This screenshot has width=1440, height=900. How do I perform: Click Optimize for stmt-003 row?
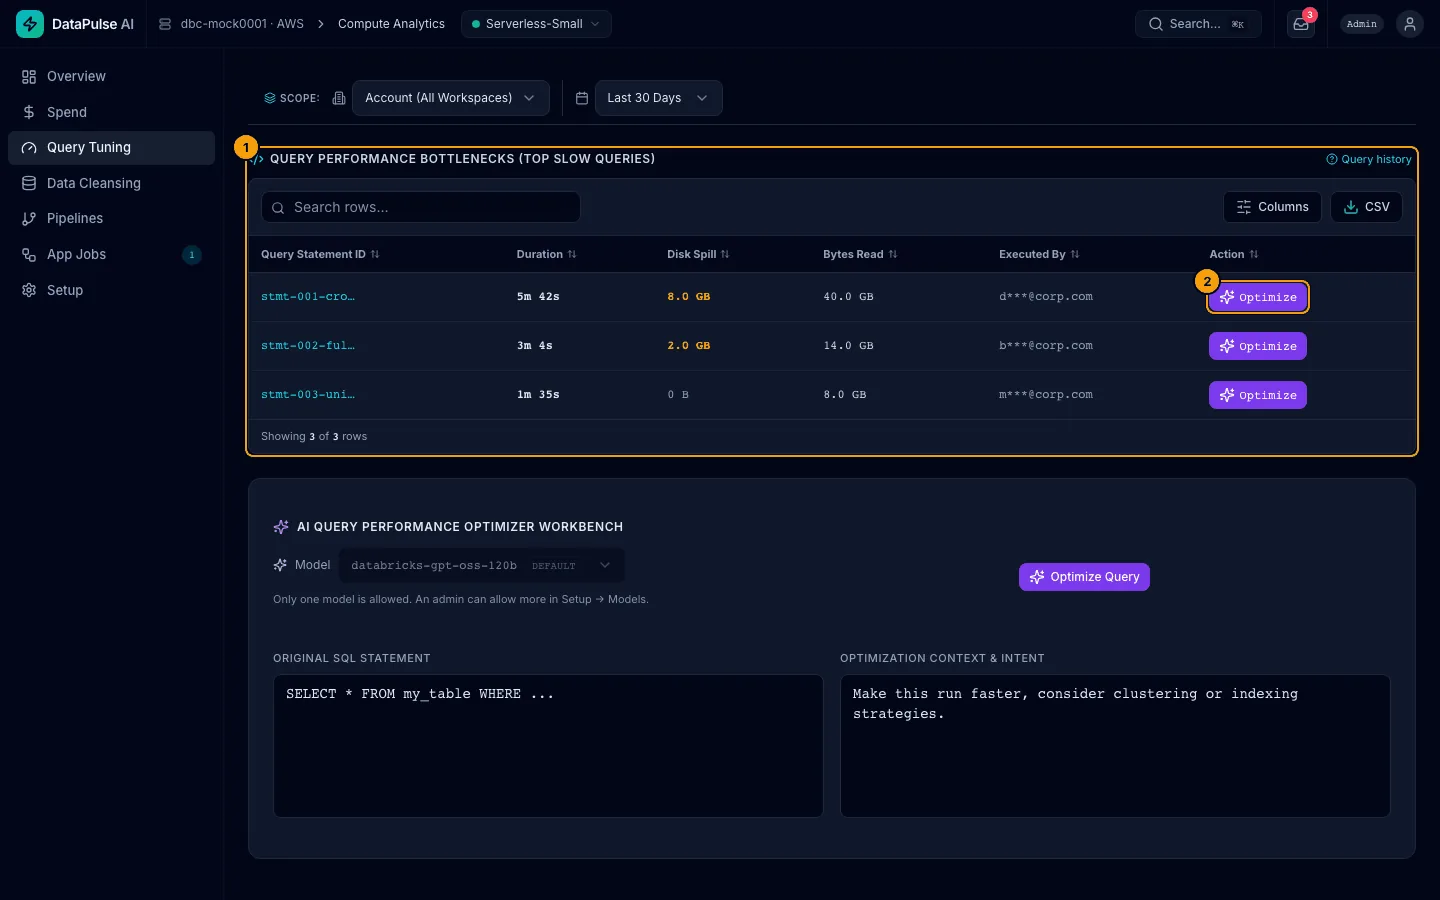[1258, 395]
